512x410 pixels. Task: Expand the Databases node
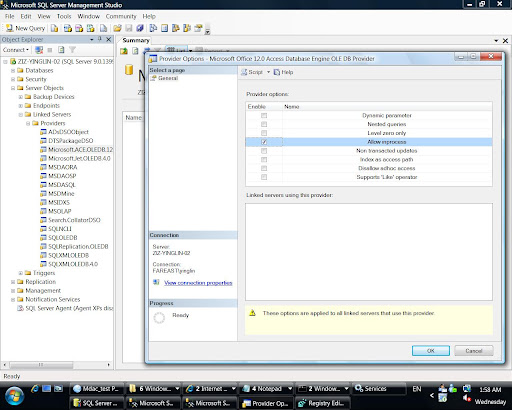tap(13, 71)
